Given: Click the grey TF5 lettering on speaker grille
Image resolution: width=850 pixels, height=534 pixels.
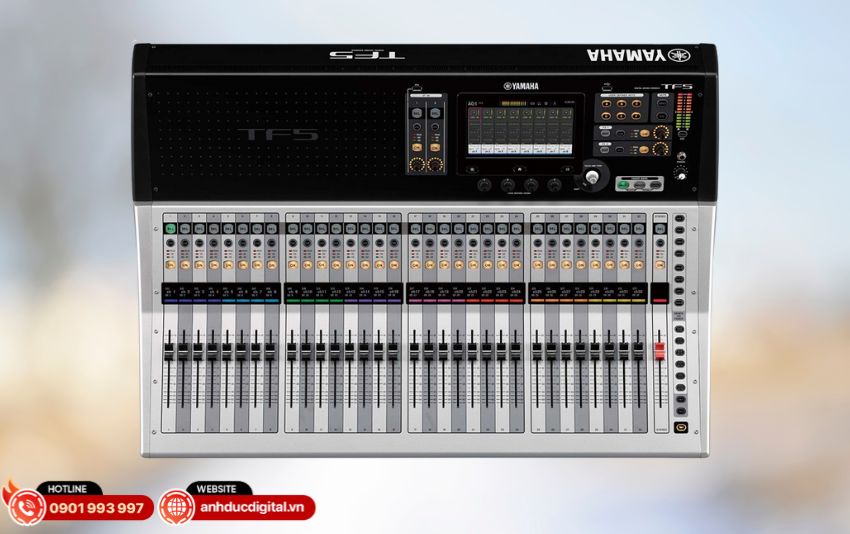Looking at the screenshot, I should [278, 134].
